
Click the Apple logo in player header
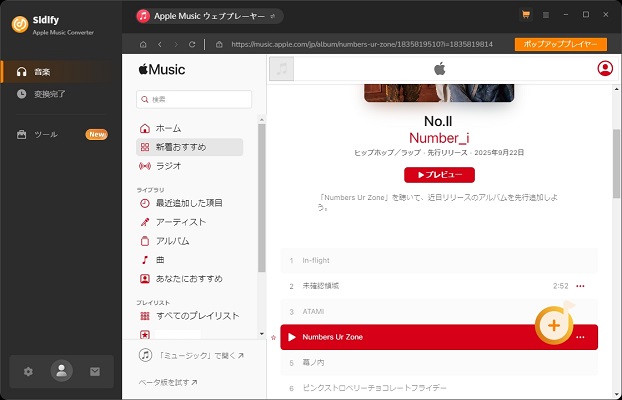(x=440, y=69)
